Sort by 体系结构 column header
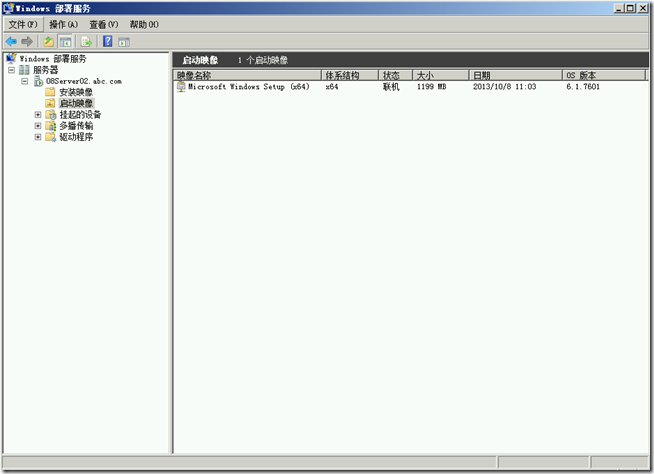The image size is (654, 474). [x=350, y=75]
